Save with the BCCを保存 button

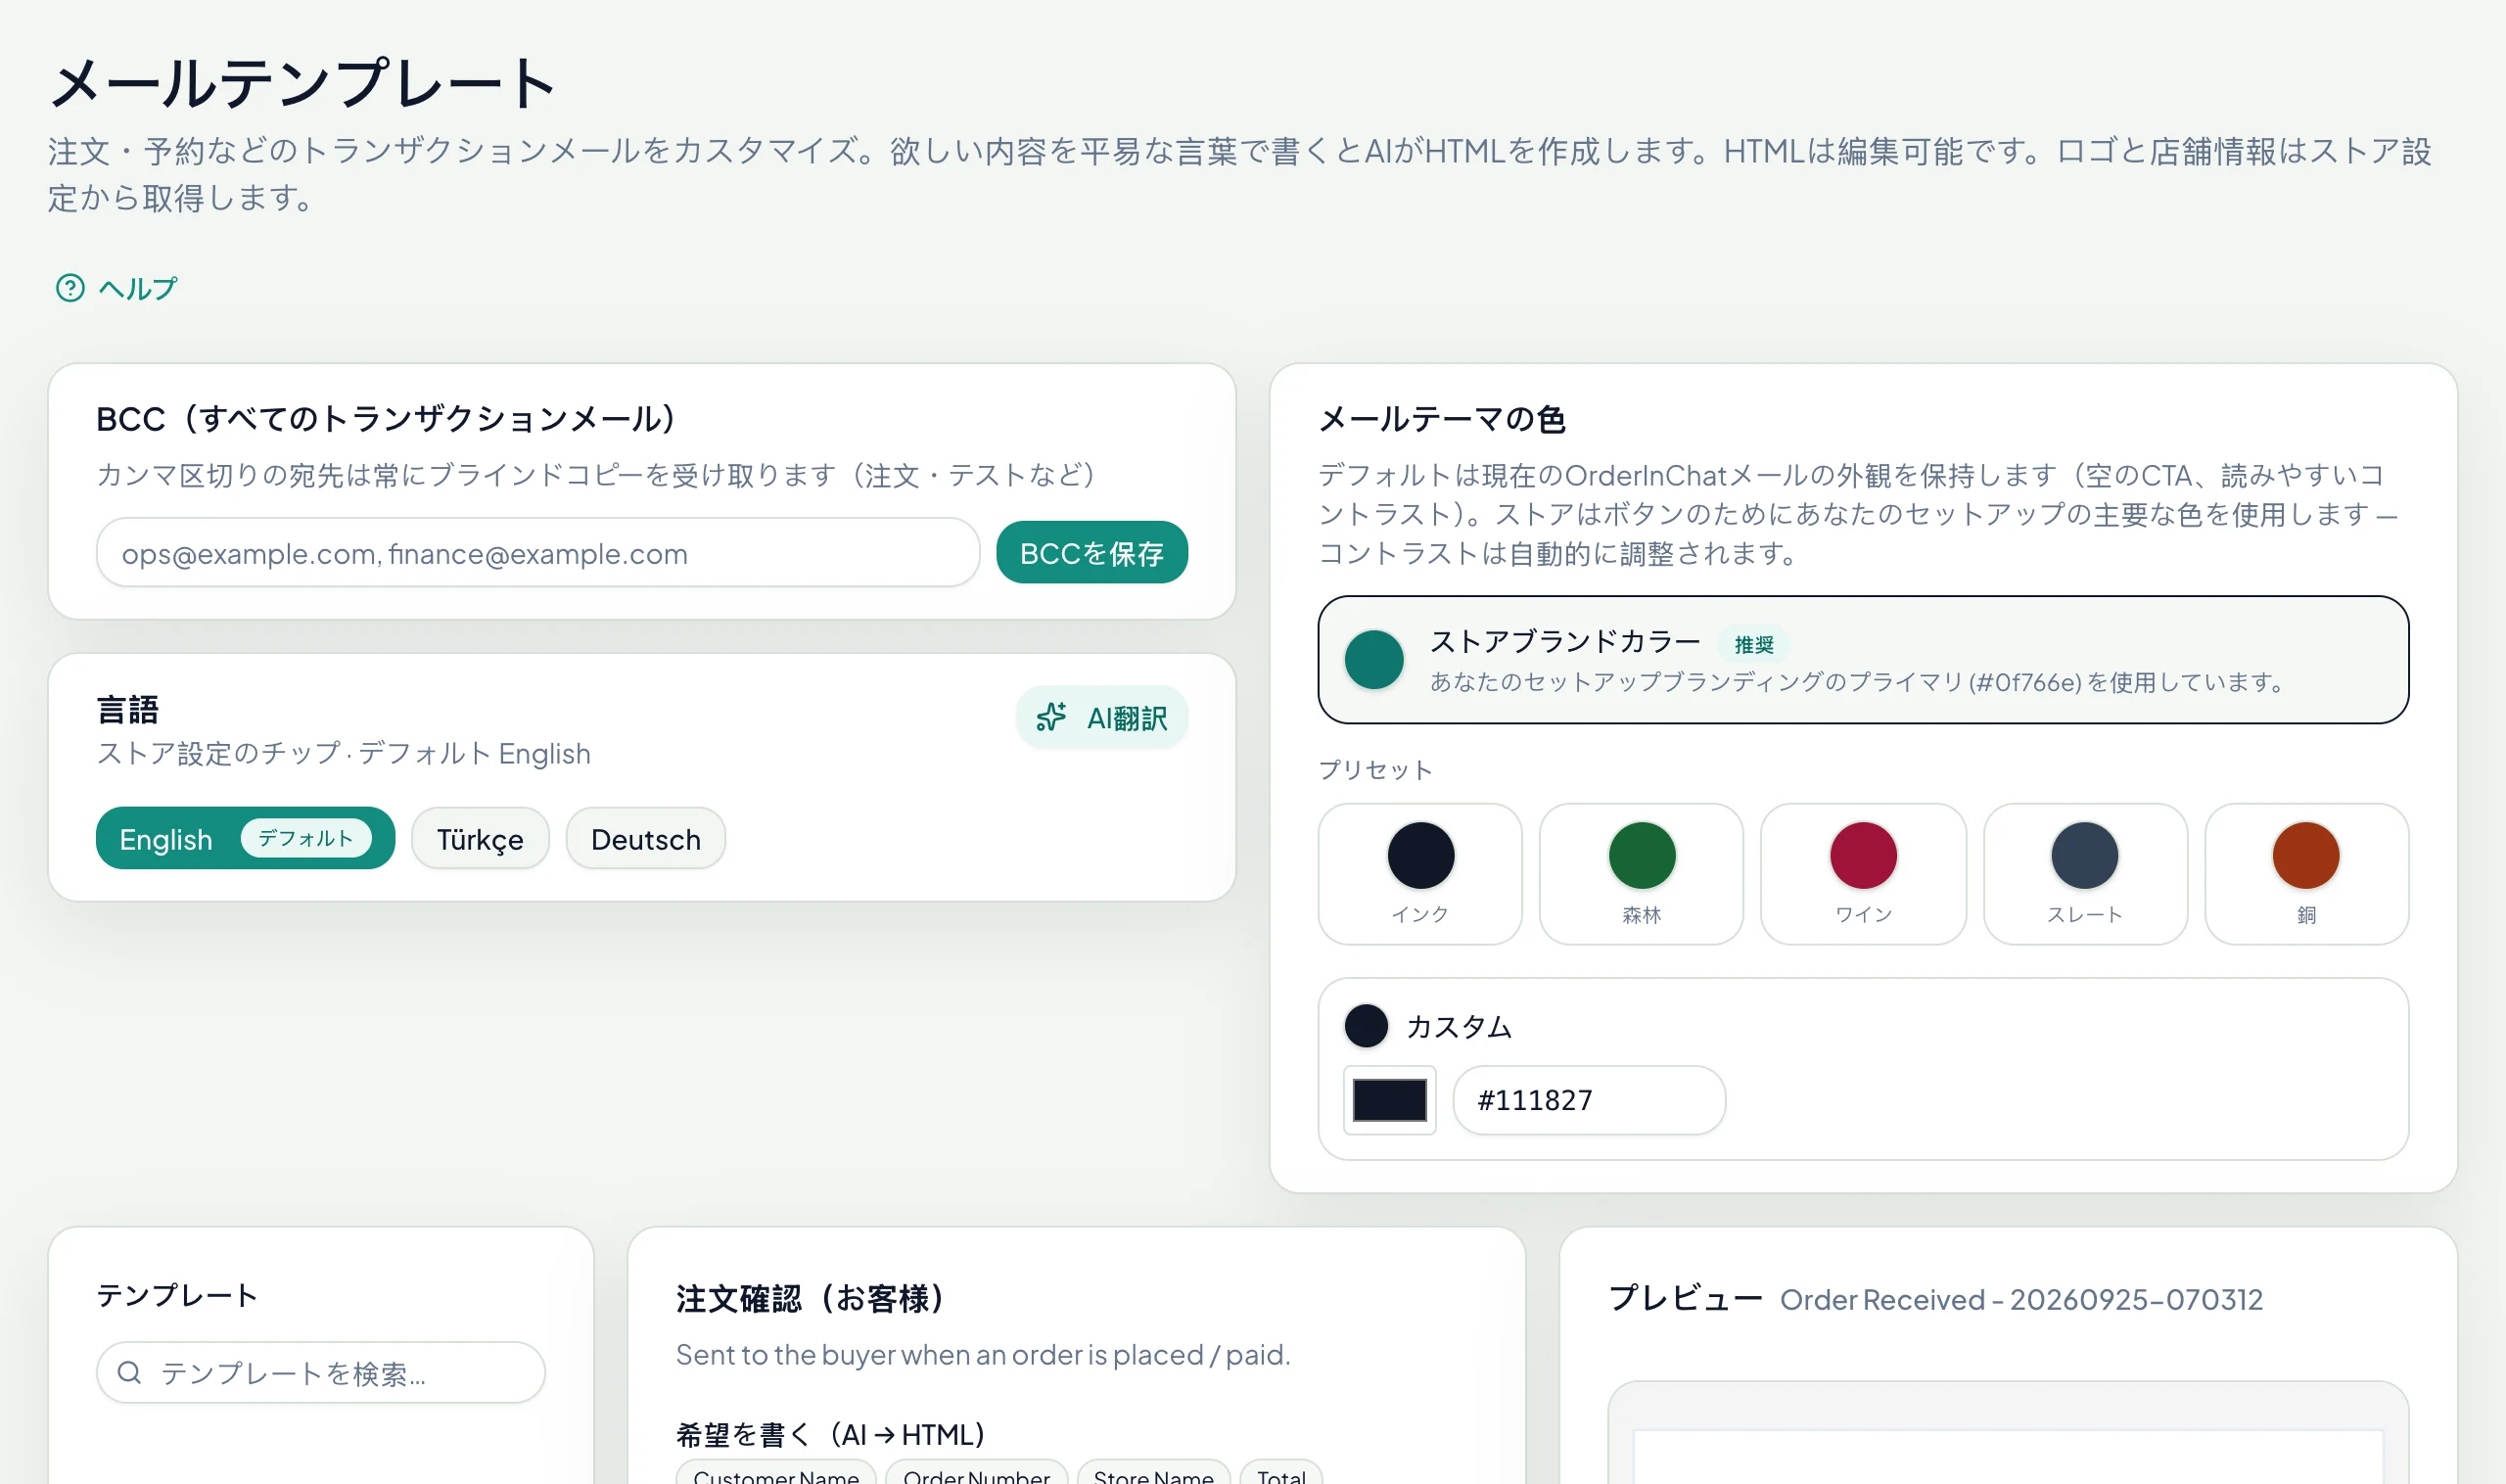1091,553
